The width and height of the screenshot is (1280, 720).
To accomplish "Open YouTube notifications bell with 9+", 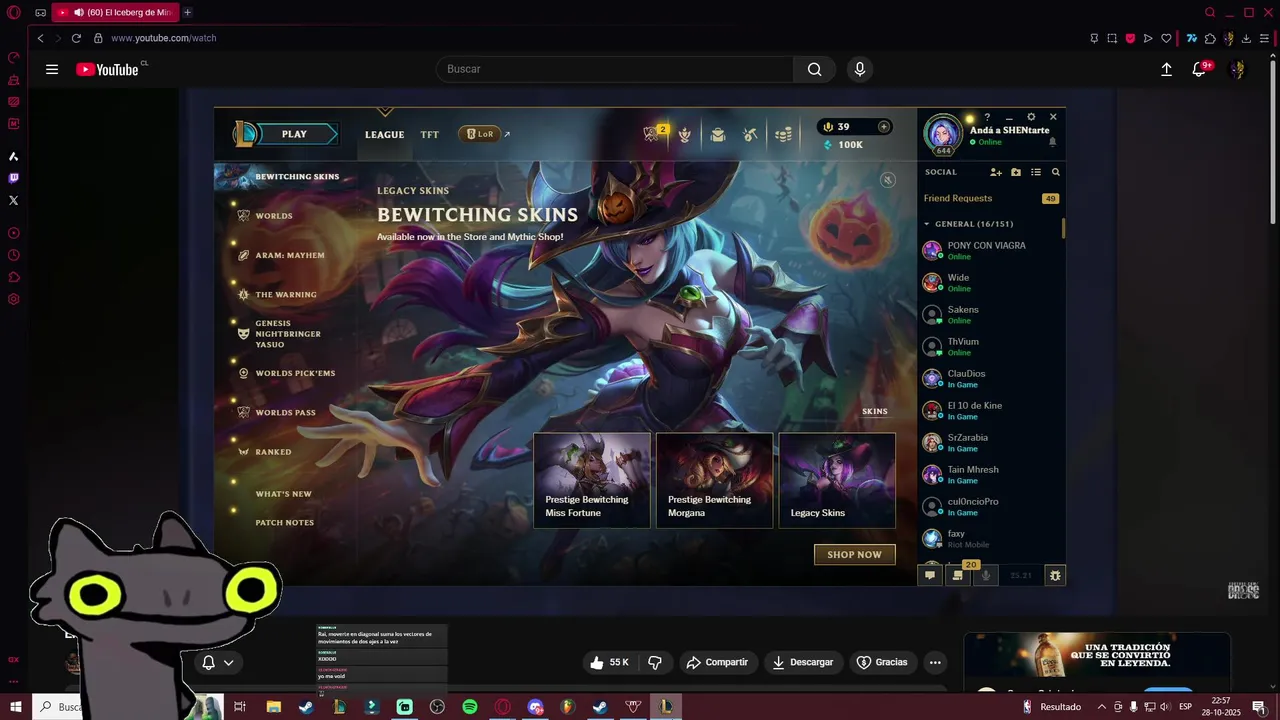I will point(1200,69).
